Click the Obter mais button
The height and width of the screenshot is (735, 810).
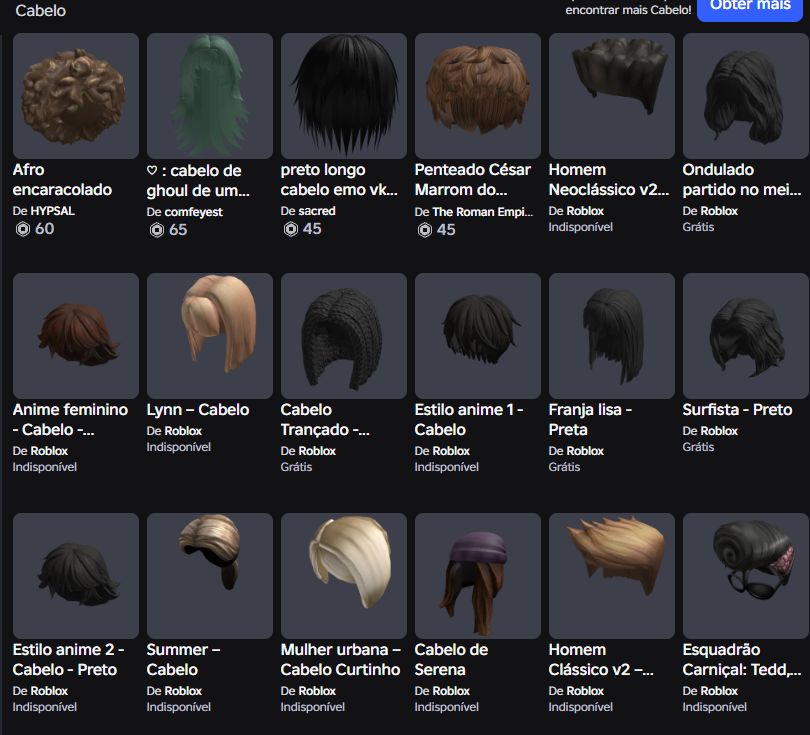(750, 7)
